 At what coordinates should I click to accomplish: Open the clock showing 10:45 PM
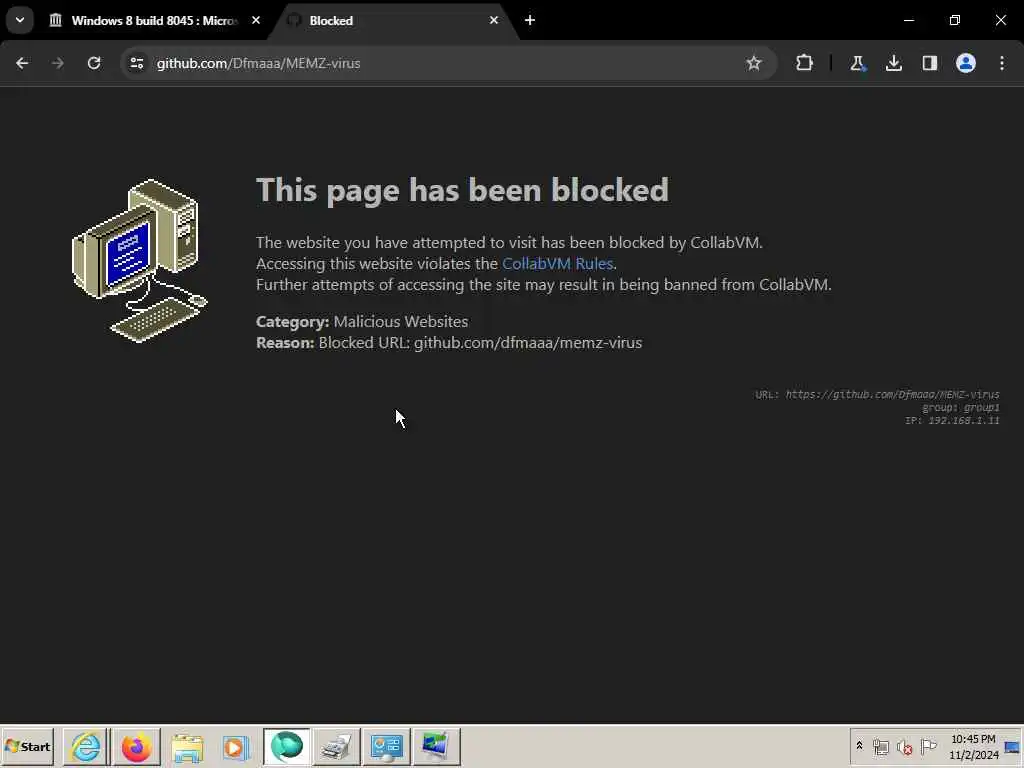point(973,746)
